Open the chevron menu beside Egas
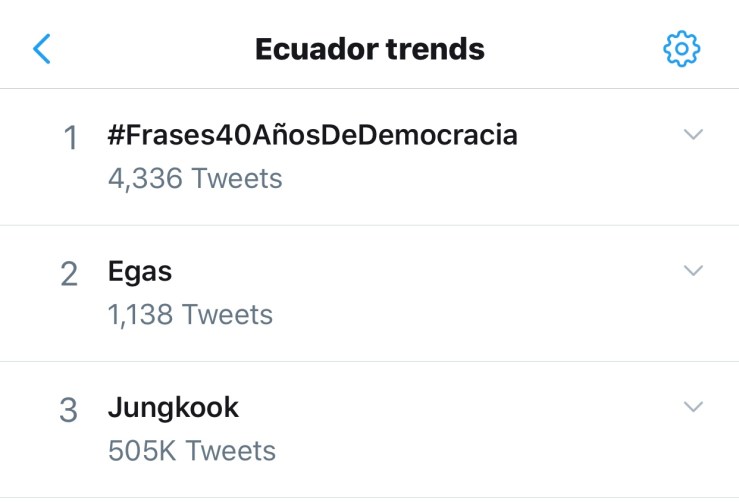 pos(693,270)
